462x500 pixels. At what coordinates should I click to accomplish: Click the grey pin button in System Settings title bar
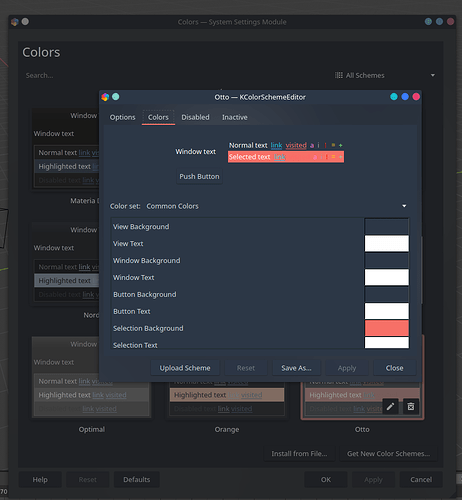(x=25, y=22)
